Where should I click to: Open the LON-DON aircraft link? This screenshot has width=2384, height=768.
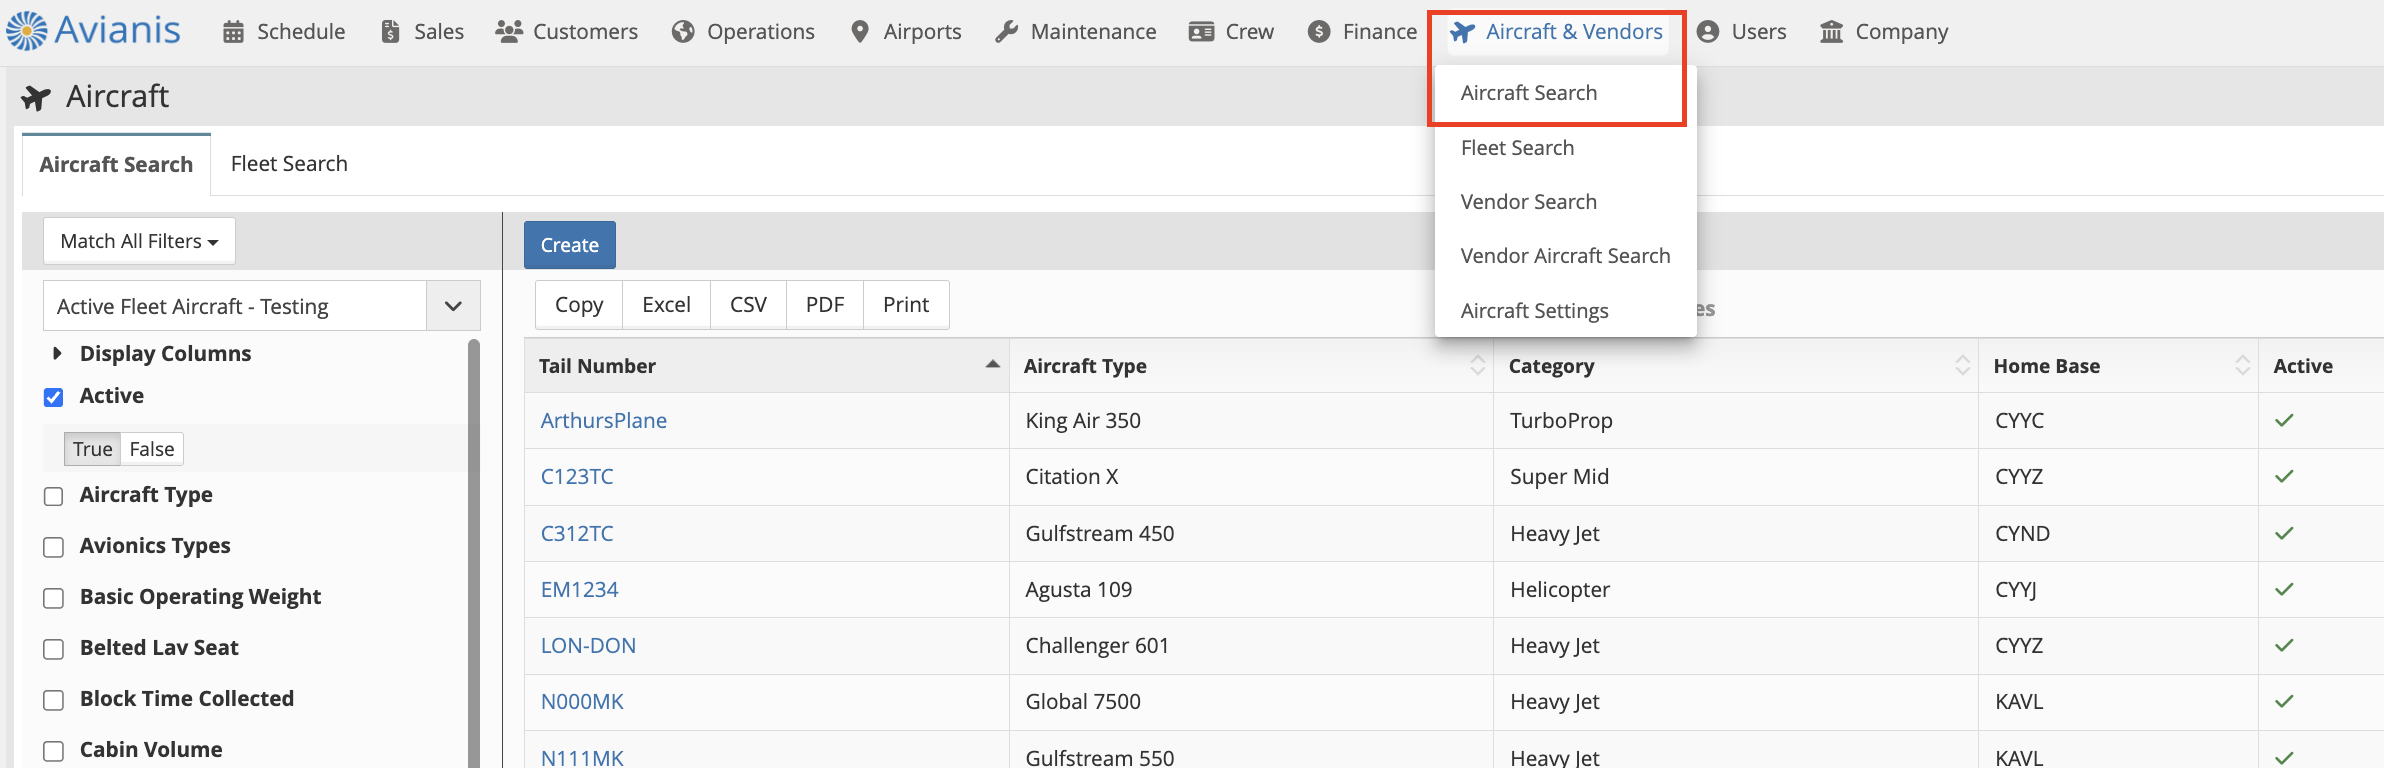588,646
